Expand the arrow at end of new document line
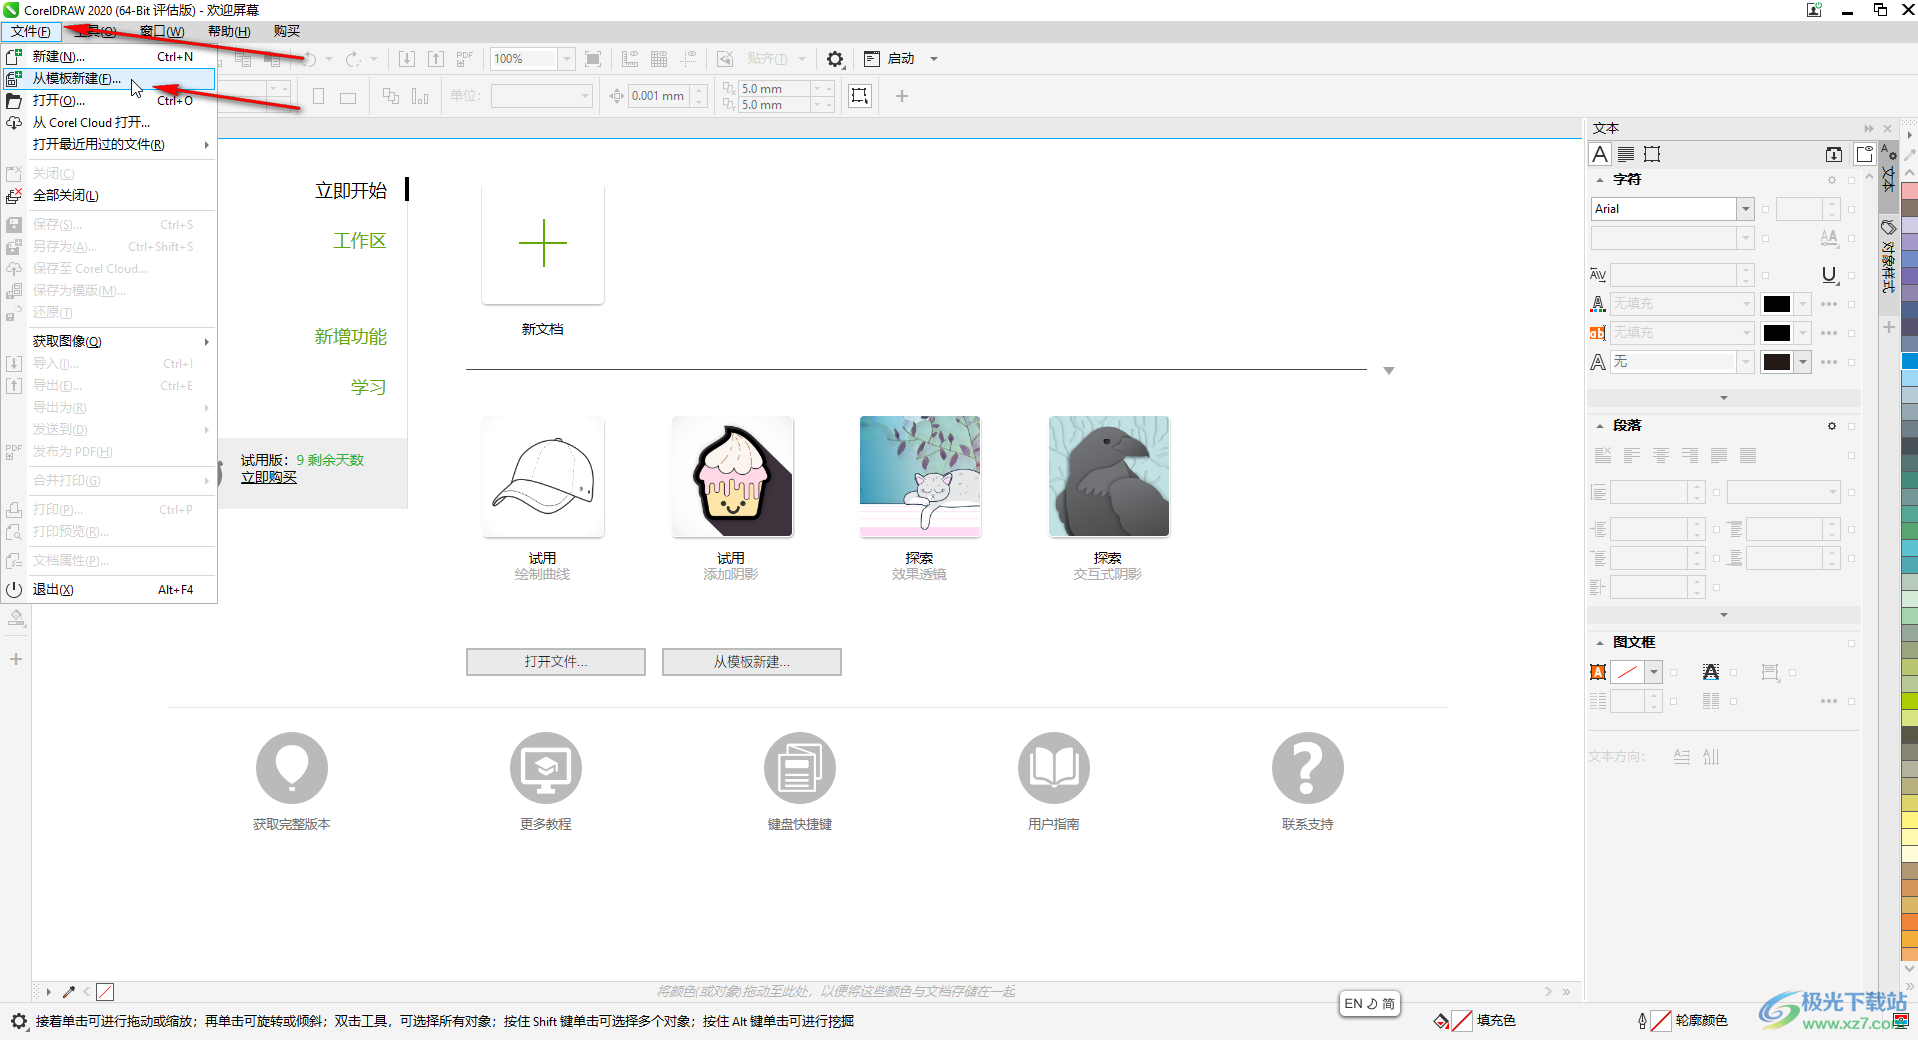 [1389, 371]
